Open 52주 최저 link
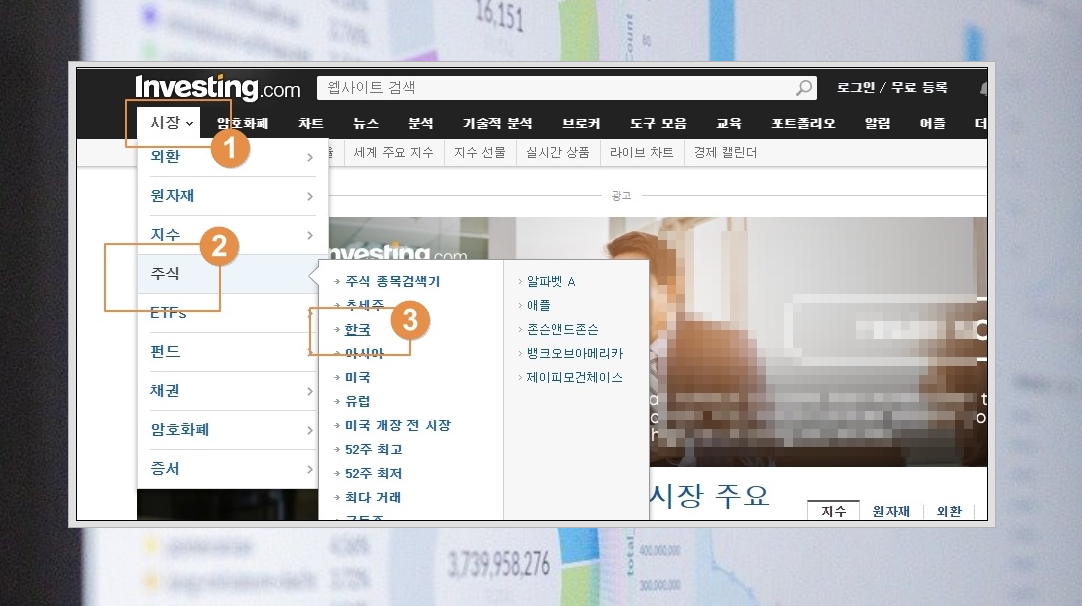The image size is (1082, 606). [373, 474]
